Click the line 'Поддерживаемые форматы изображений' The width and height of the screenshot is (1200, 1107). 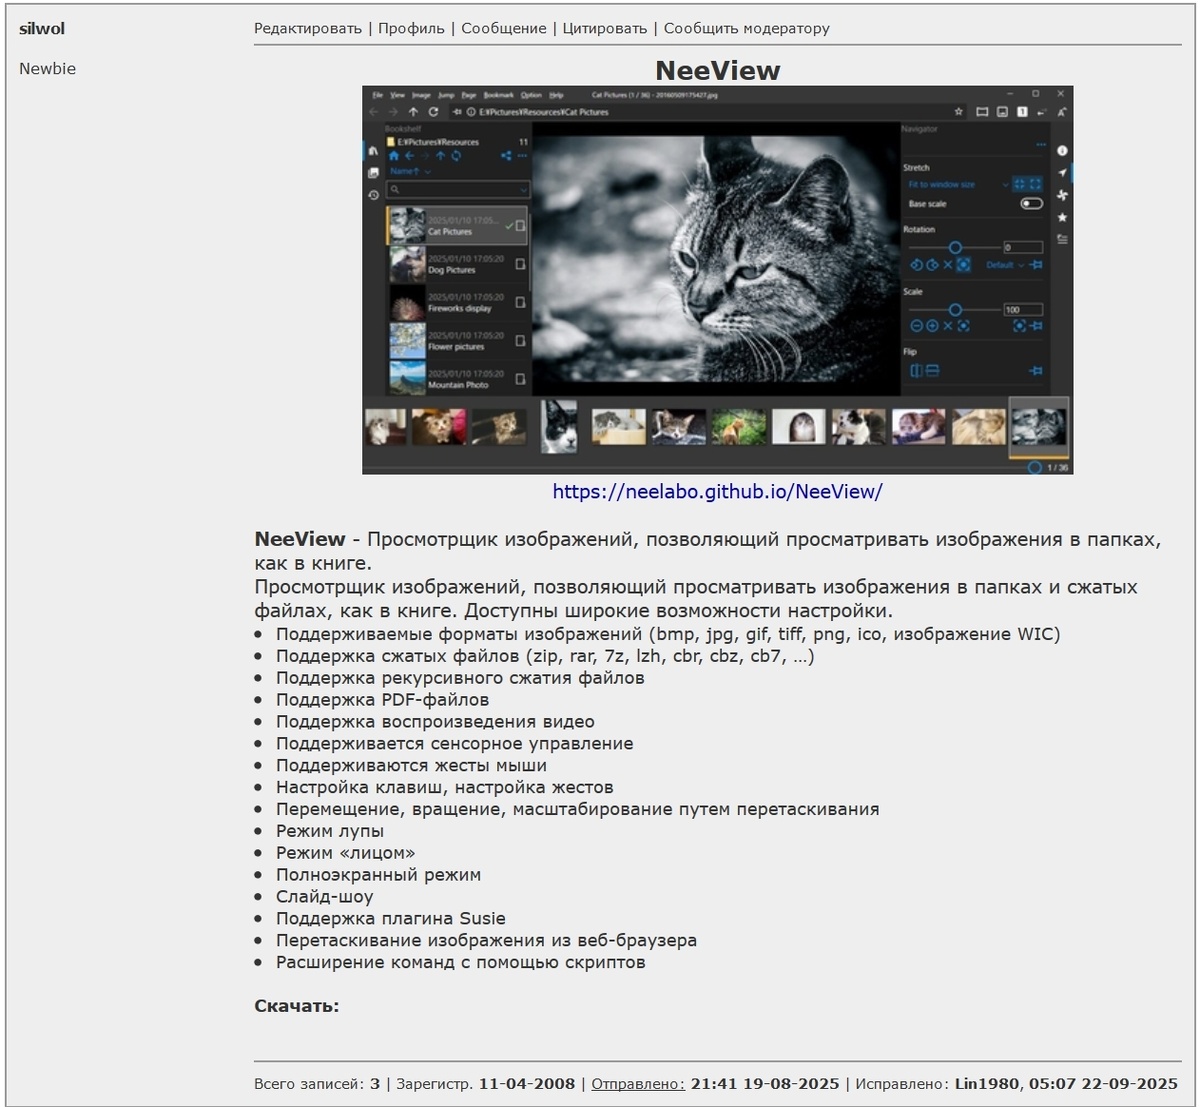[x=668, y=634]
